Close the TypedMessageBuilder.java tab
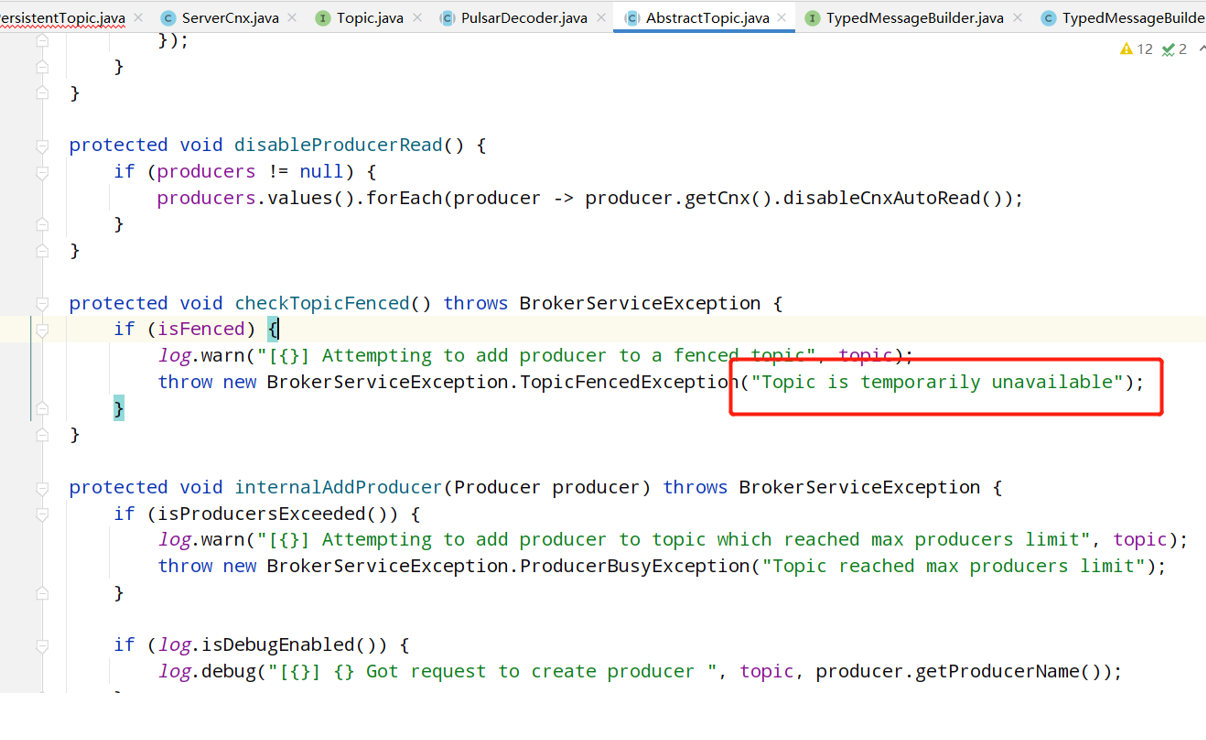Screen dimensions: 1206x740 1017,18
